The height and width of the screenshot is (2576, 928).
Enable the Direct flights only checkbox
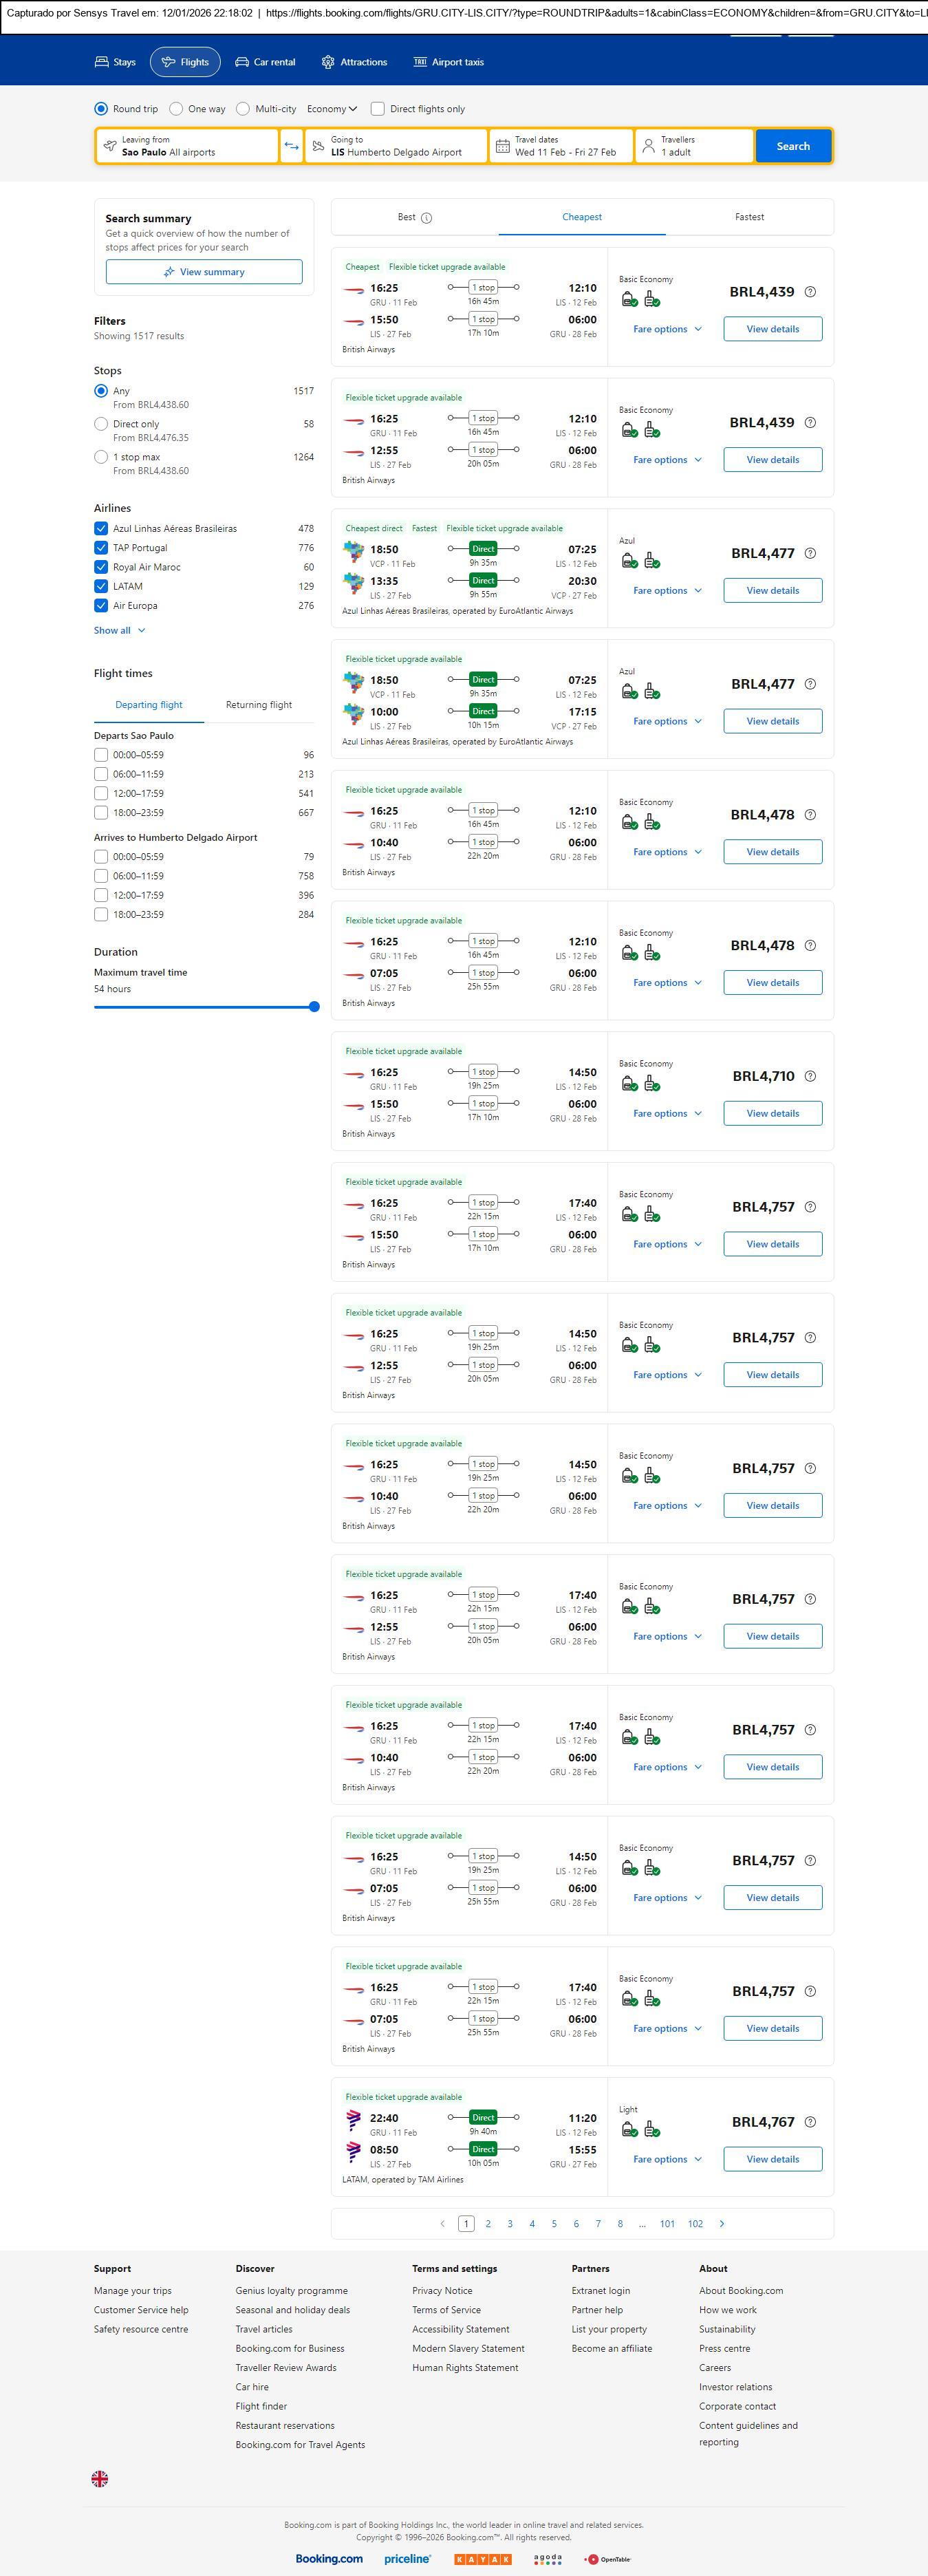(x=378, y=109)
